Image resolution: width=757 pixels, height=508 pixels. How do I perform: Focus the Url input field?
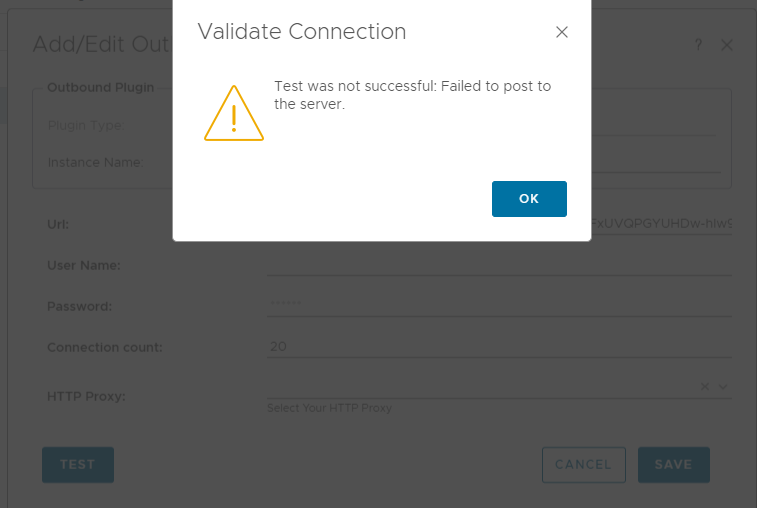point(660,224)
